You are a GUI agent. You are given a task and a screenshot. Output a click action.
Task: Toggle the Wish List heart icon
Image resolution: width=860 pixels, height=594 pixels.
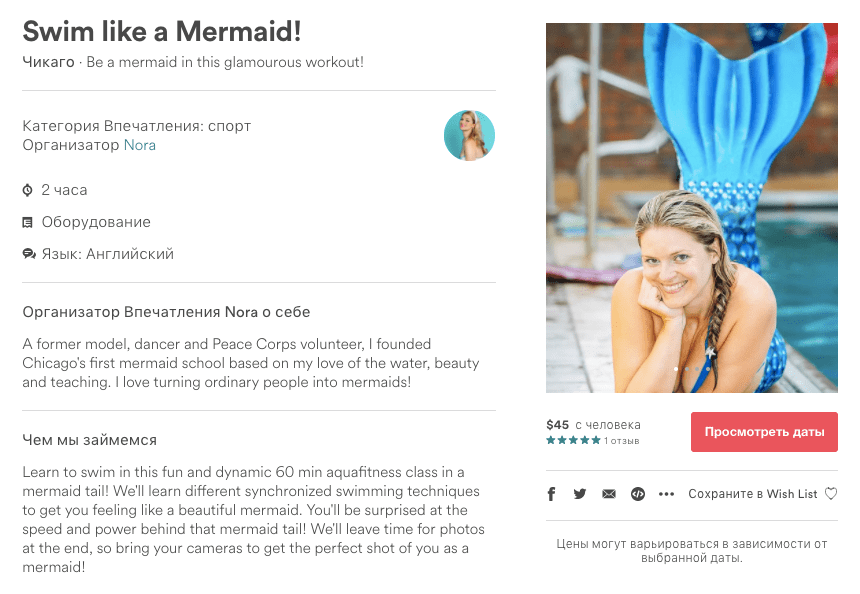tap(831, 494)
